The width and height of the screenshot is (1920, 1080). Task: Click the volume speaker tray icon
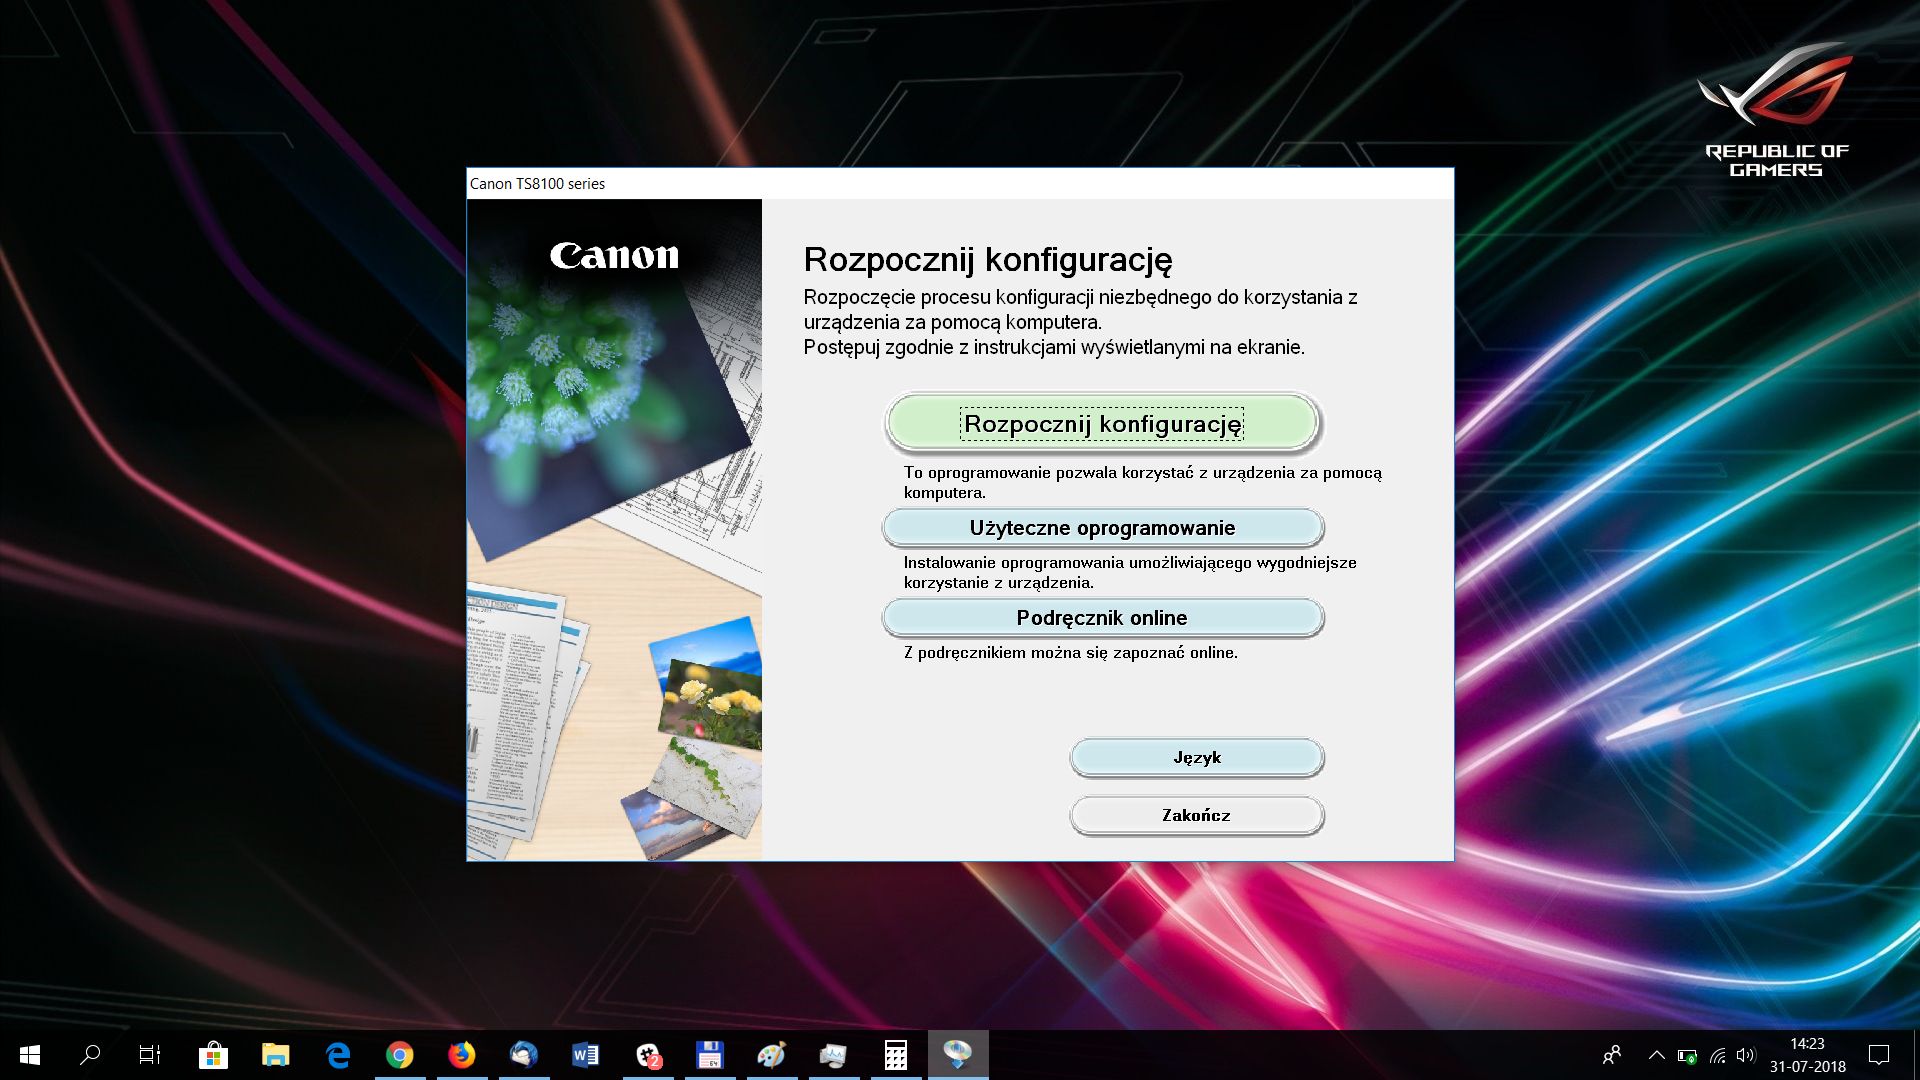click(x=1746, y=1055)
